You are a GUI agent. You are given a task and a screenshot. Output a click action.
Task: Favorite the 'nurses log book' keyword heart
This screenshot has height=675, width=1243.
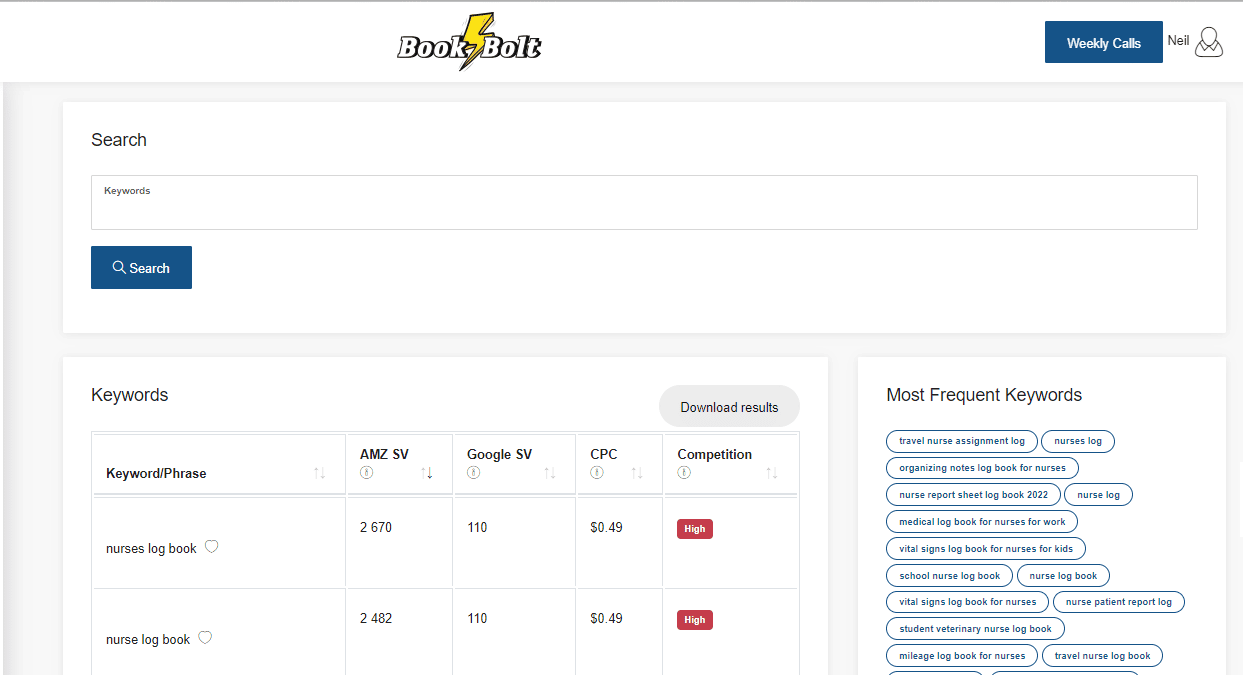(211, 547)
